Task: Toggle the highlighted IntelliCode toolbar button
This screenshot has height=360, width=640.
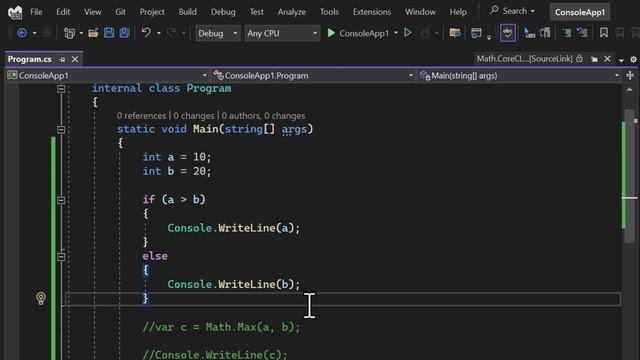Action: coord(508,33)
